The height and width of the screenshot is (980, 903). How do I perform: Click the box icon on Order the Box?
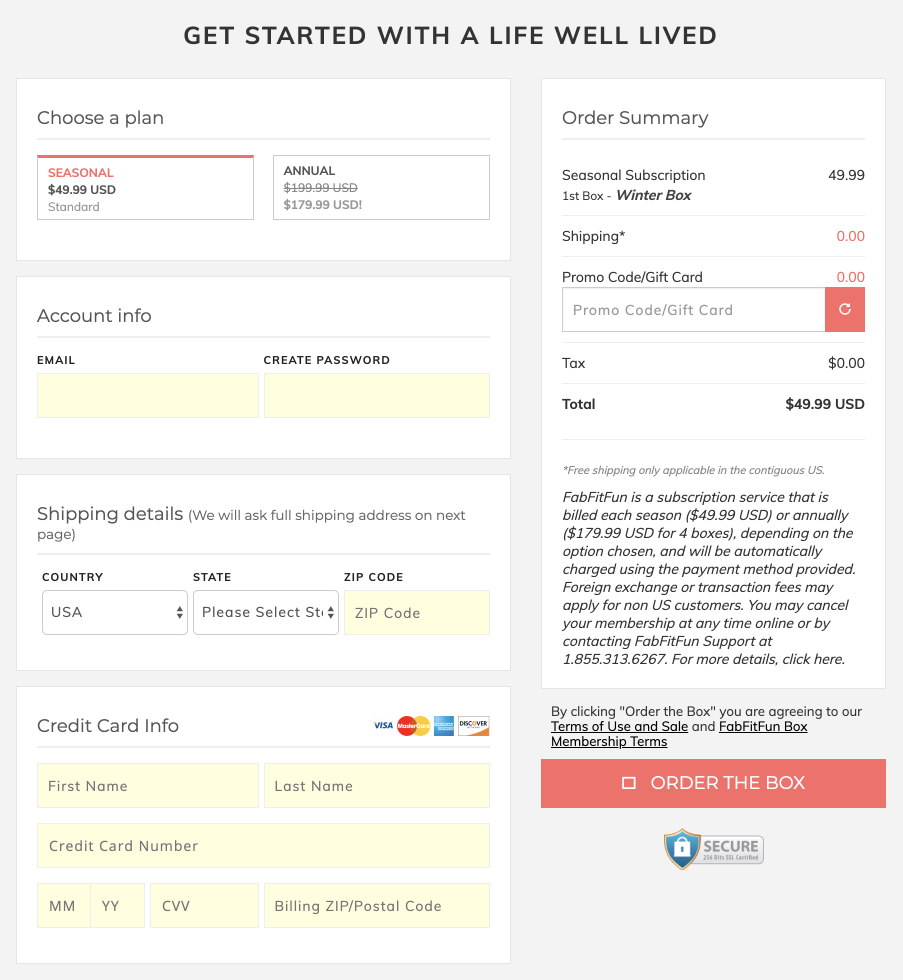click(x=630, y=783)
